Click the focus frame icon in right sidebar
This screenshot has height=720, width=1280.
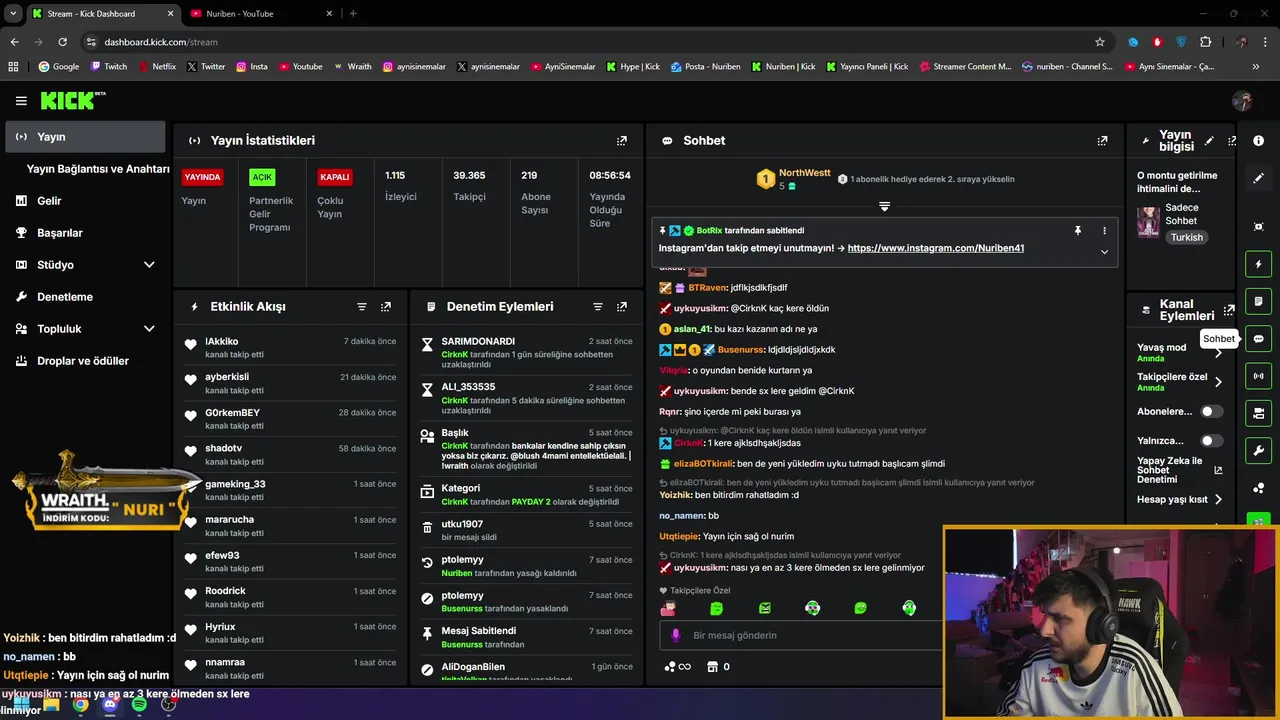[1259, 227]
